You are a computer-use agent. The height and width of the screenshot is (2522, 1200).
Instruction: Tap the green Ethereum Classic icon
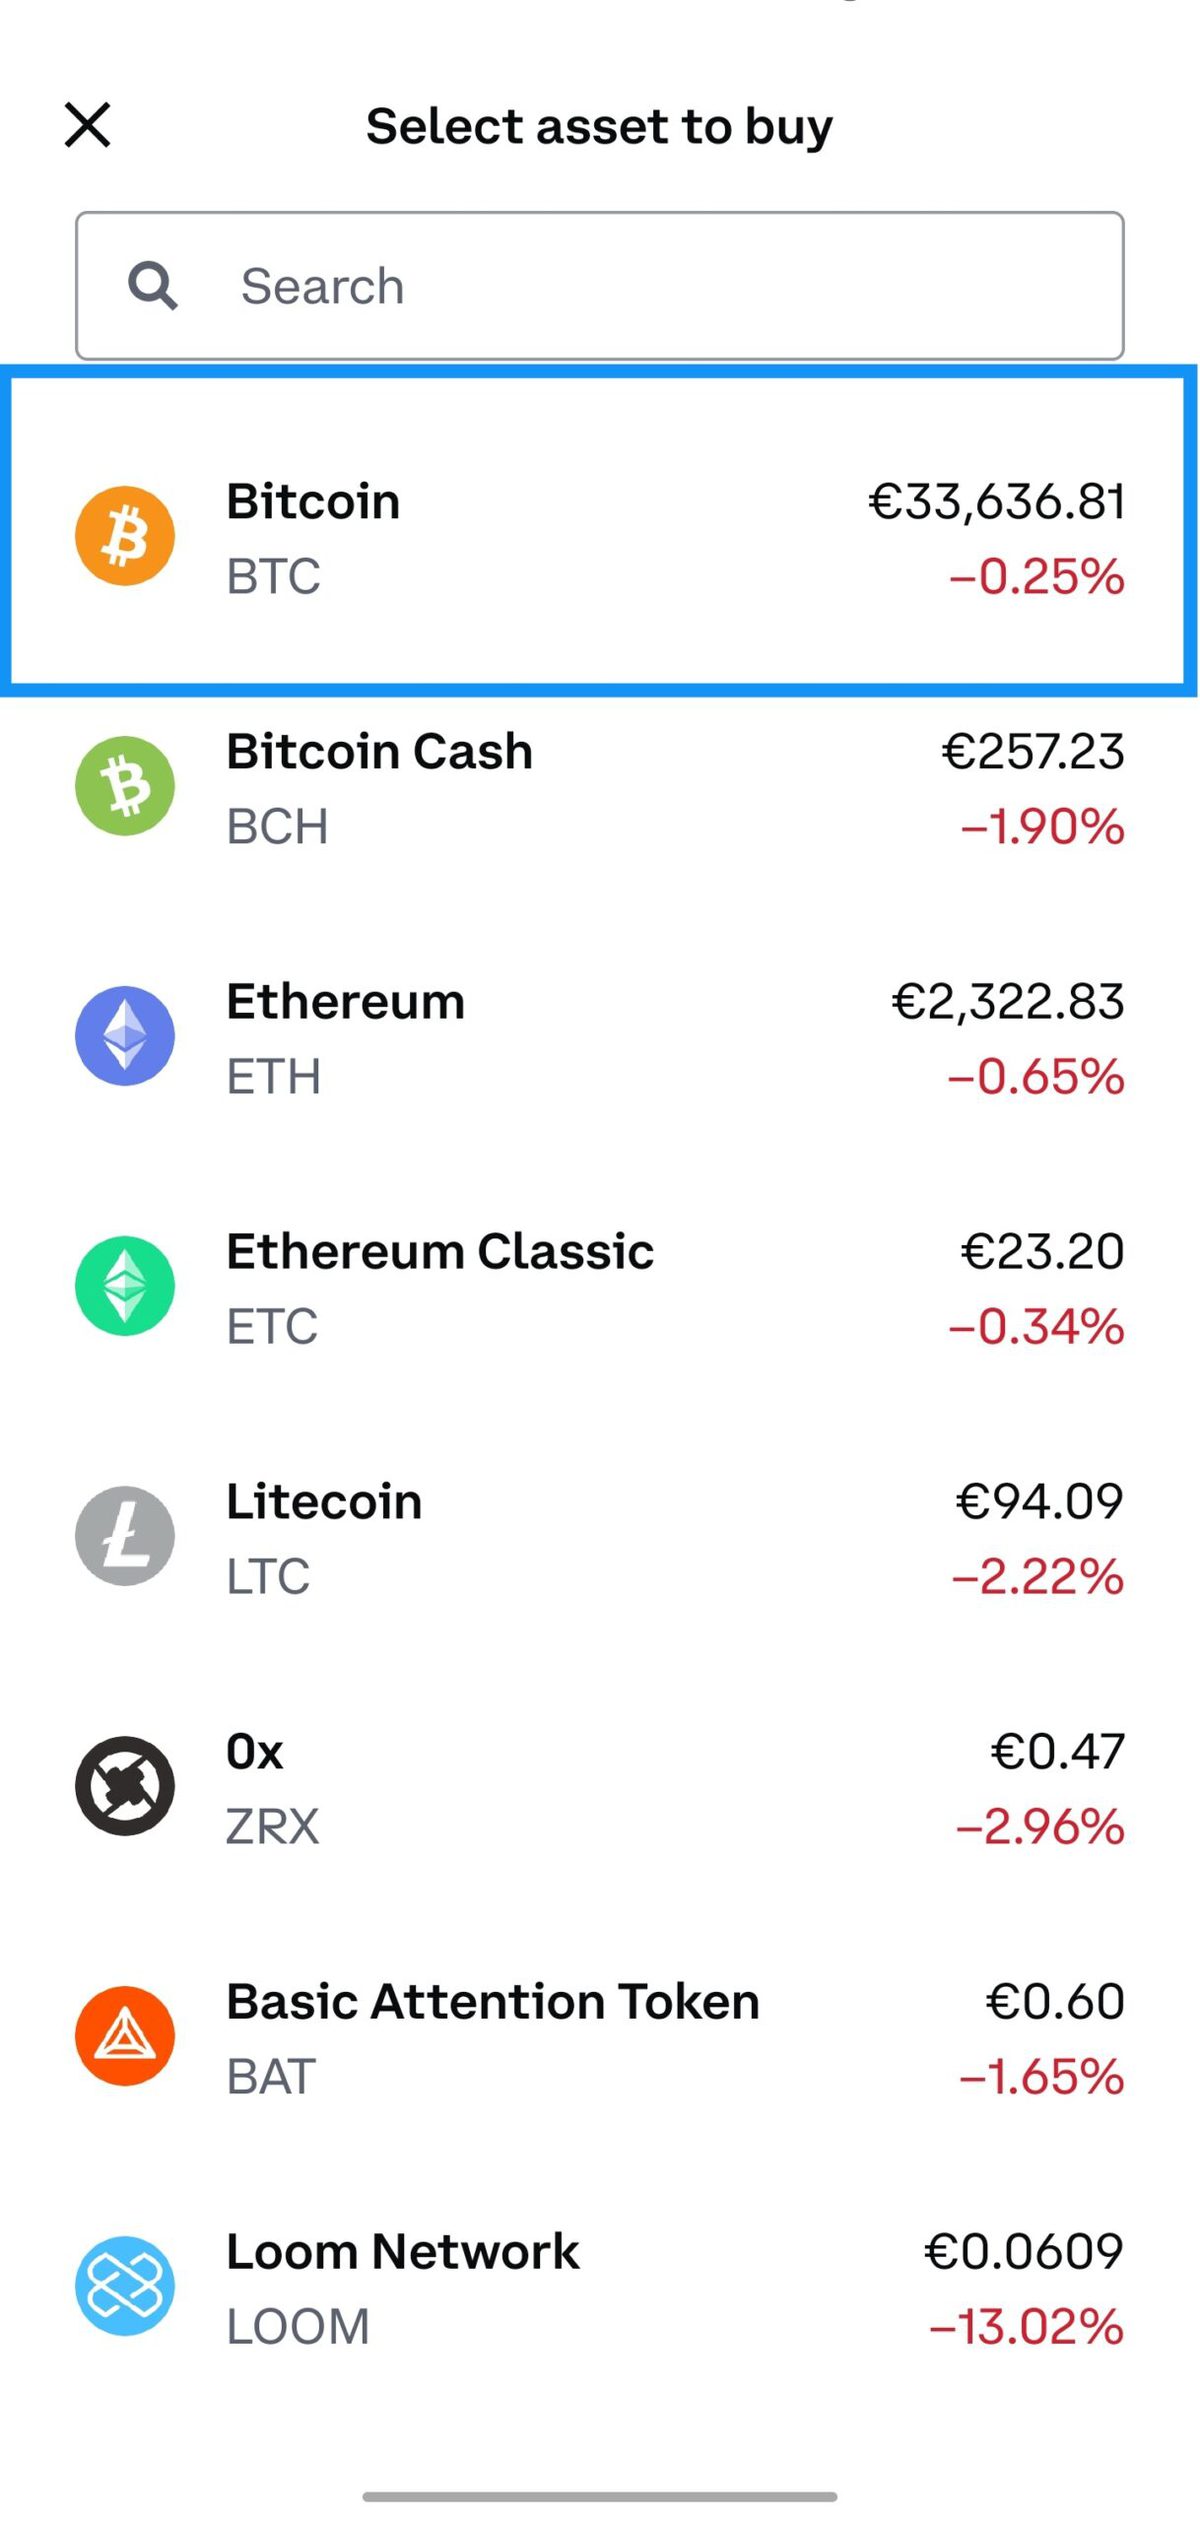pyautogui.click(x=125, y=1286)
